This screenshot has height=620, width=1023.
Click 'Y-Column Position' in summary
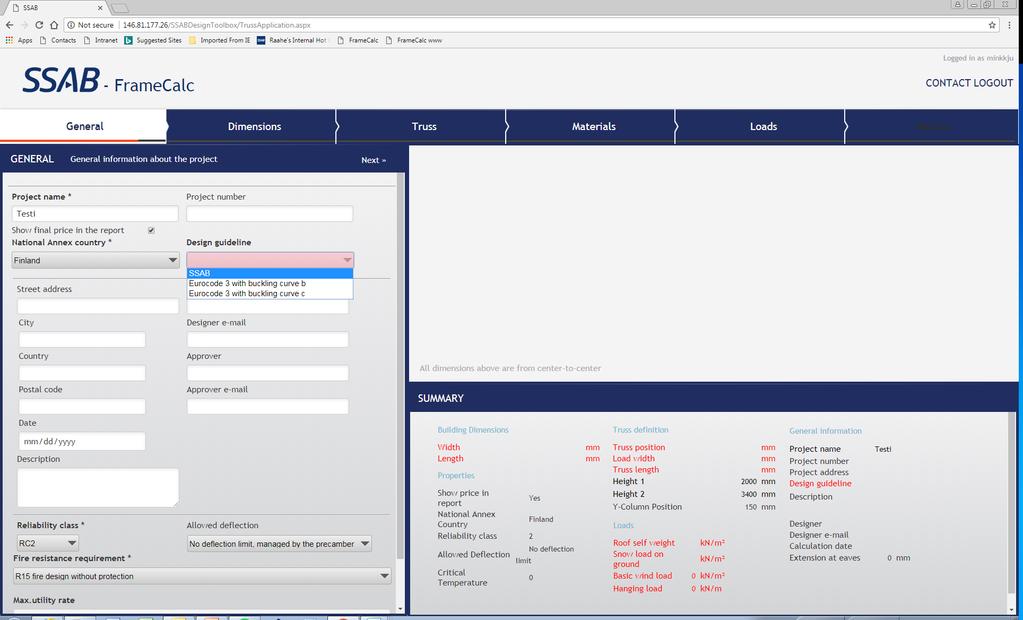[x=647, y=506]
